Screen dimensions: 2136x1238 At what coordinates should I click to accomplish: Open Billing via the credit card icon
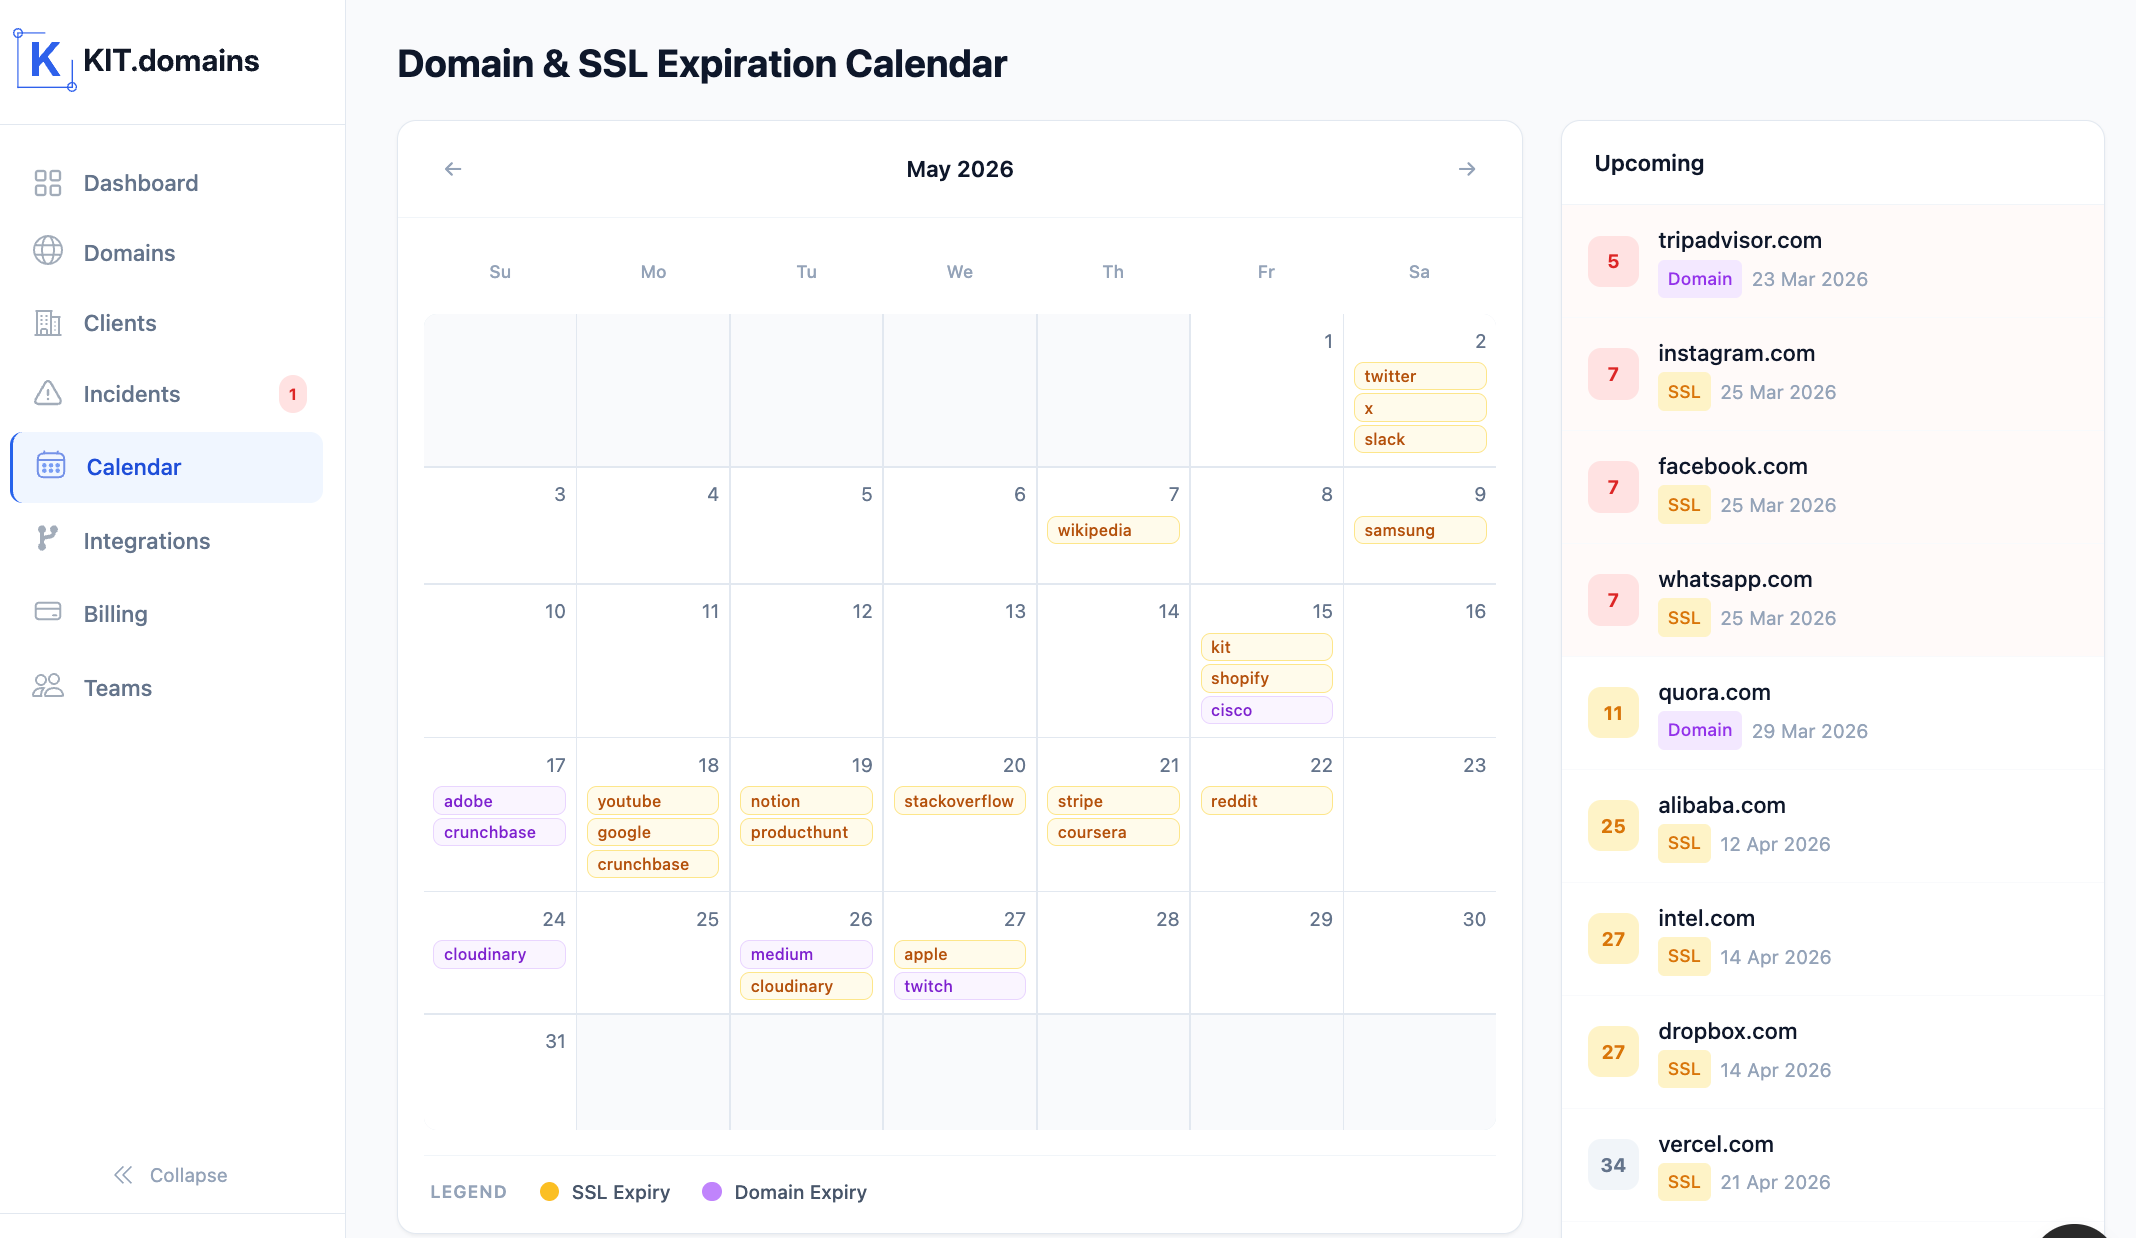point(47,612)
